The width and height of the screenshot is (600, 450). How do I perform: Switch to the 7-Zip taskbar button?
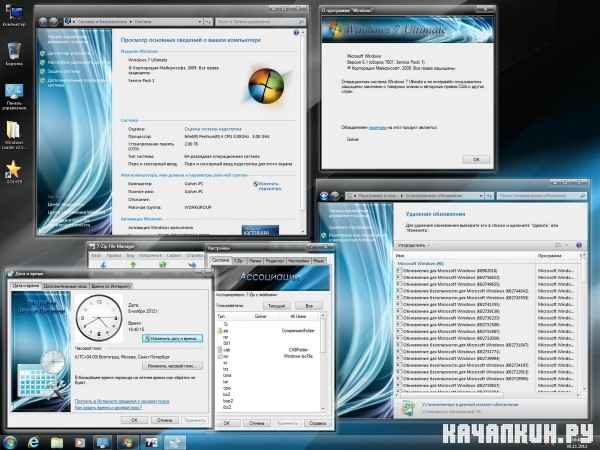click(x=151, y=443)
